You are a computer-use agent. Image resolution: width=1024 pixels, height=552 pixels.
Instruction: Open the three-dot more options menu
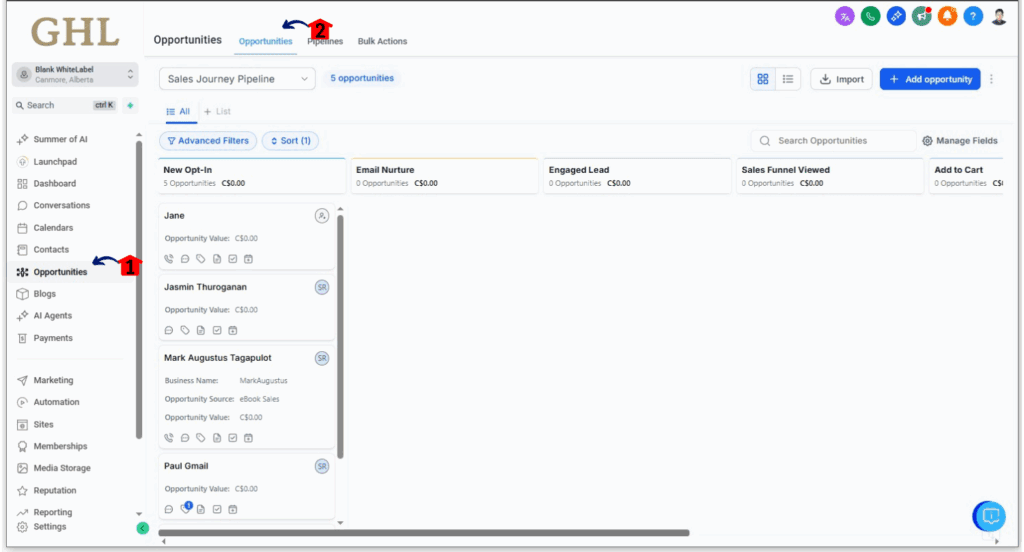tap(991, 79)
